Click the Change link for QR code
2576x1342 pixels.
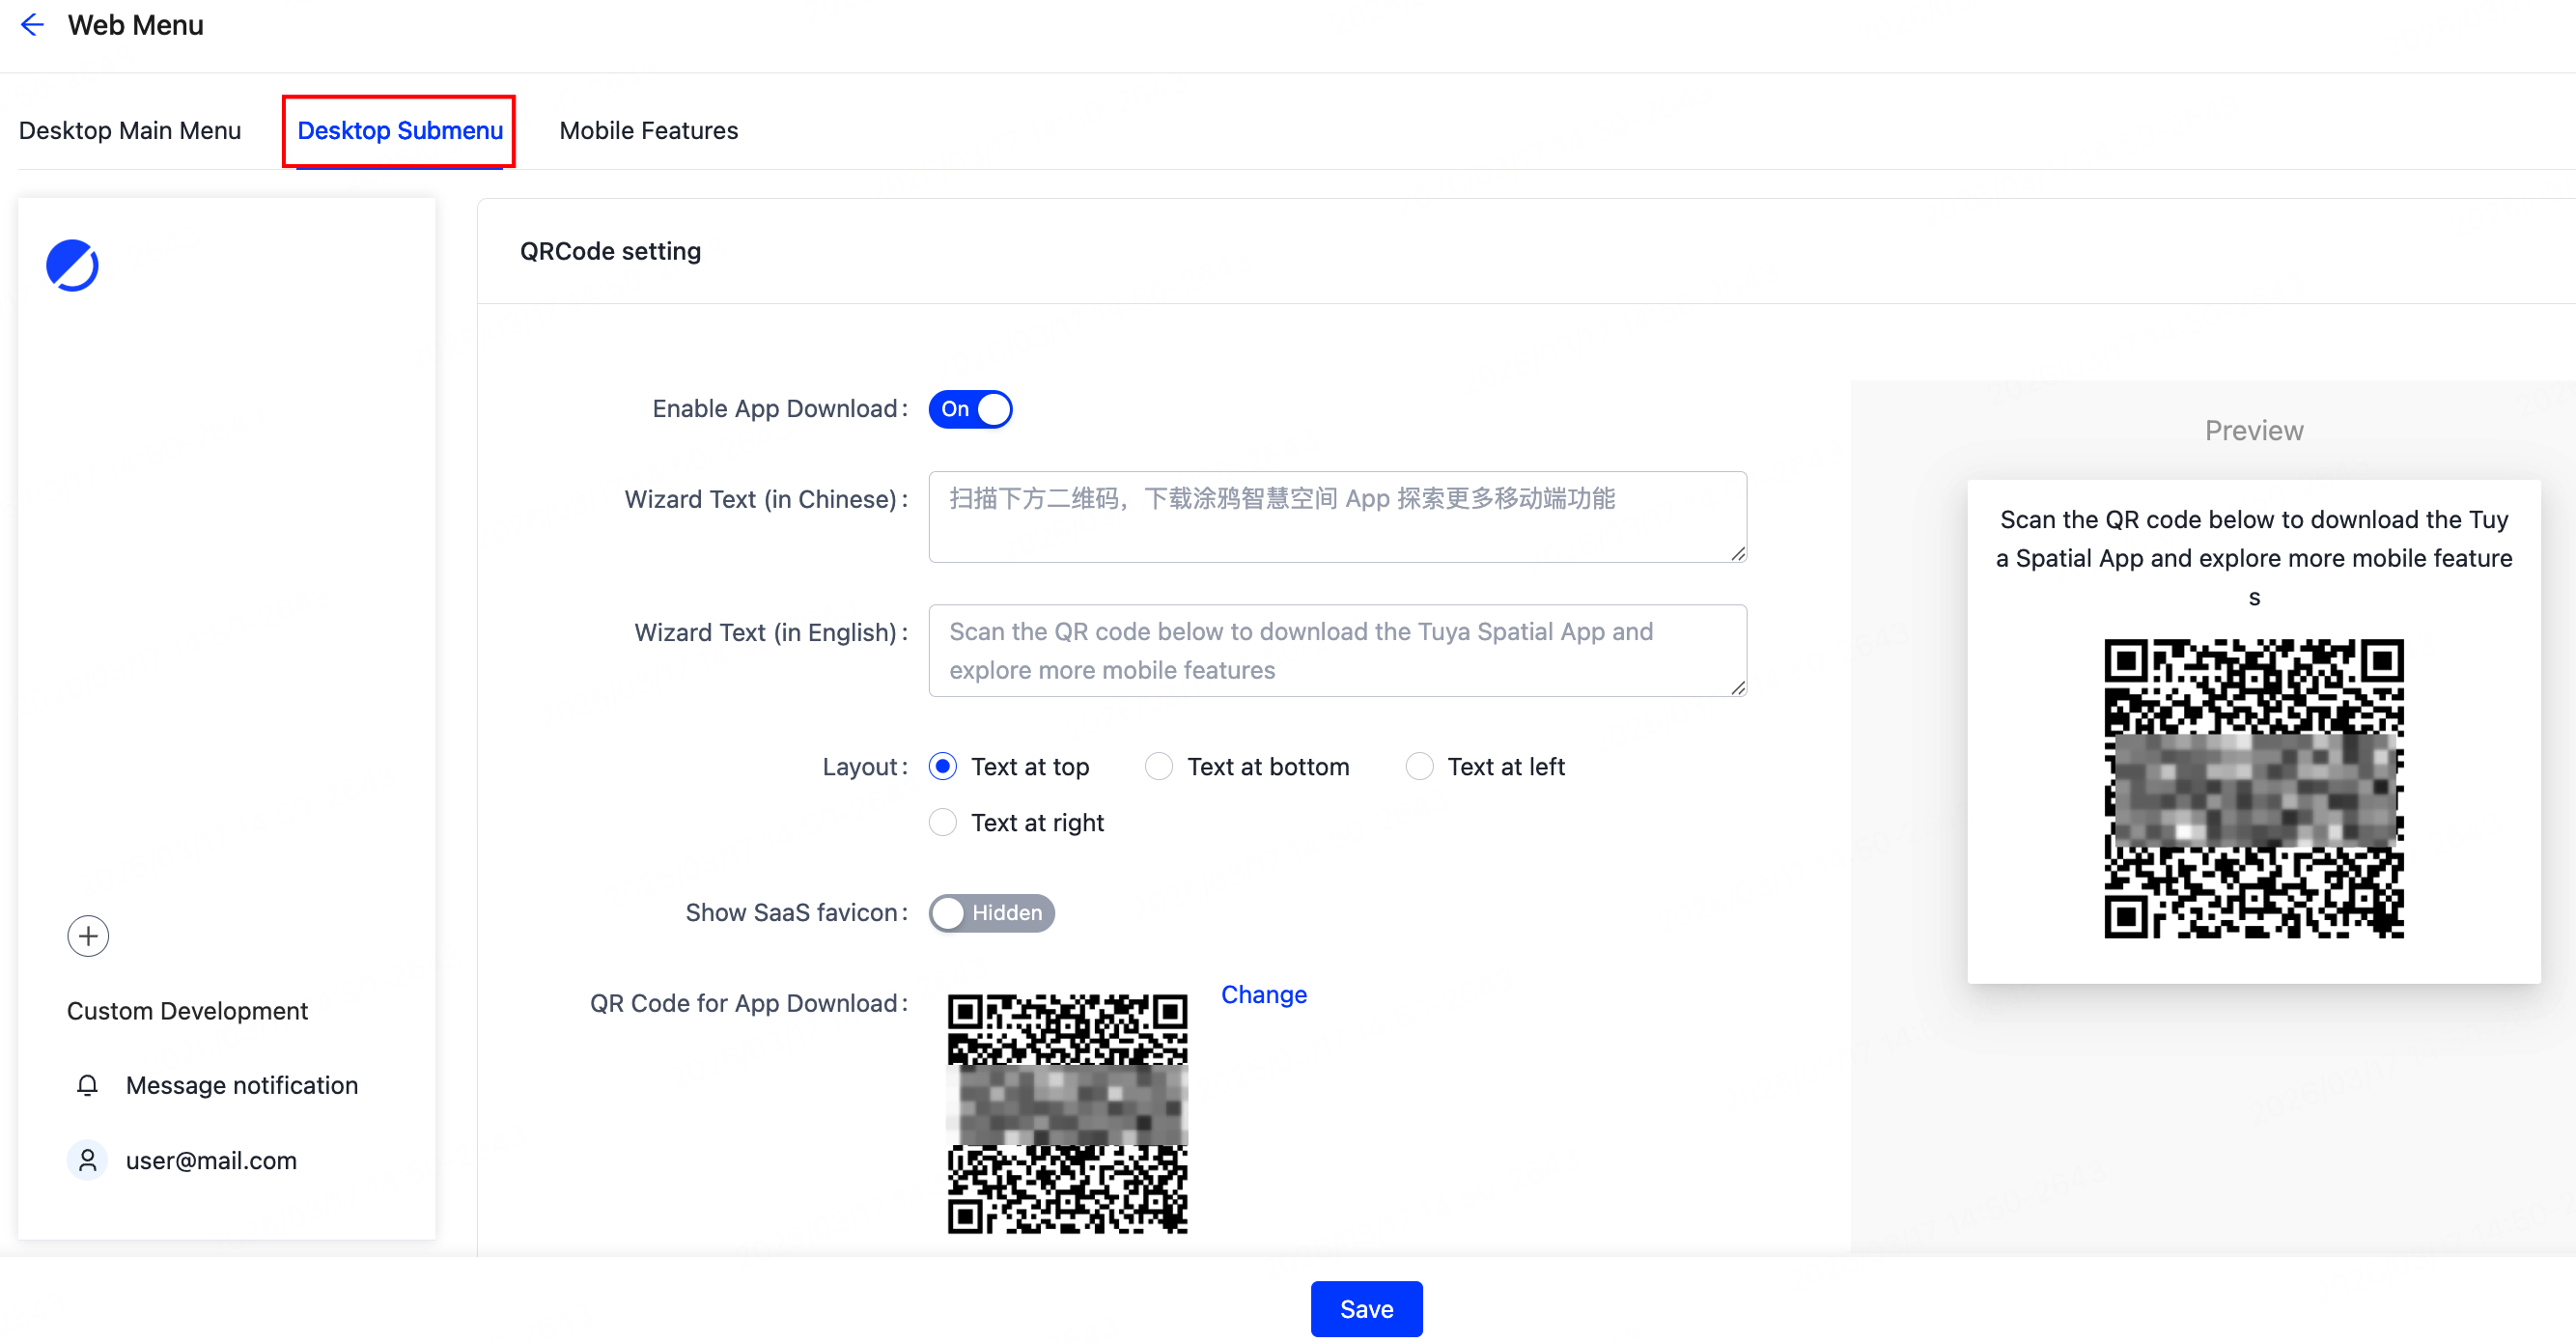point(1263,995)
